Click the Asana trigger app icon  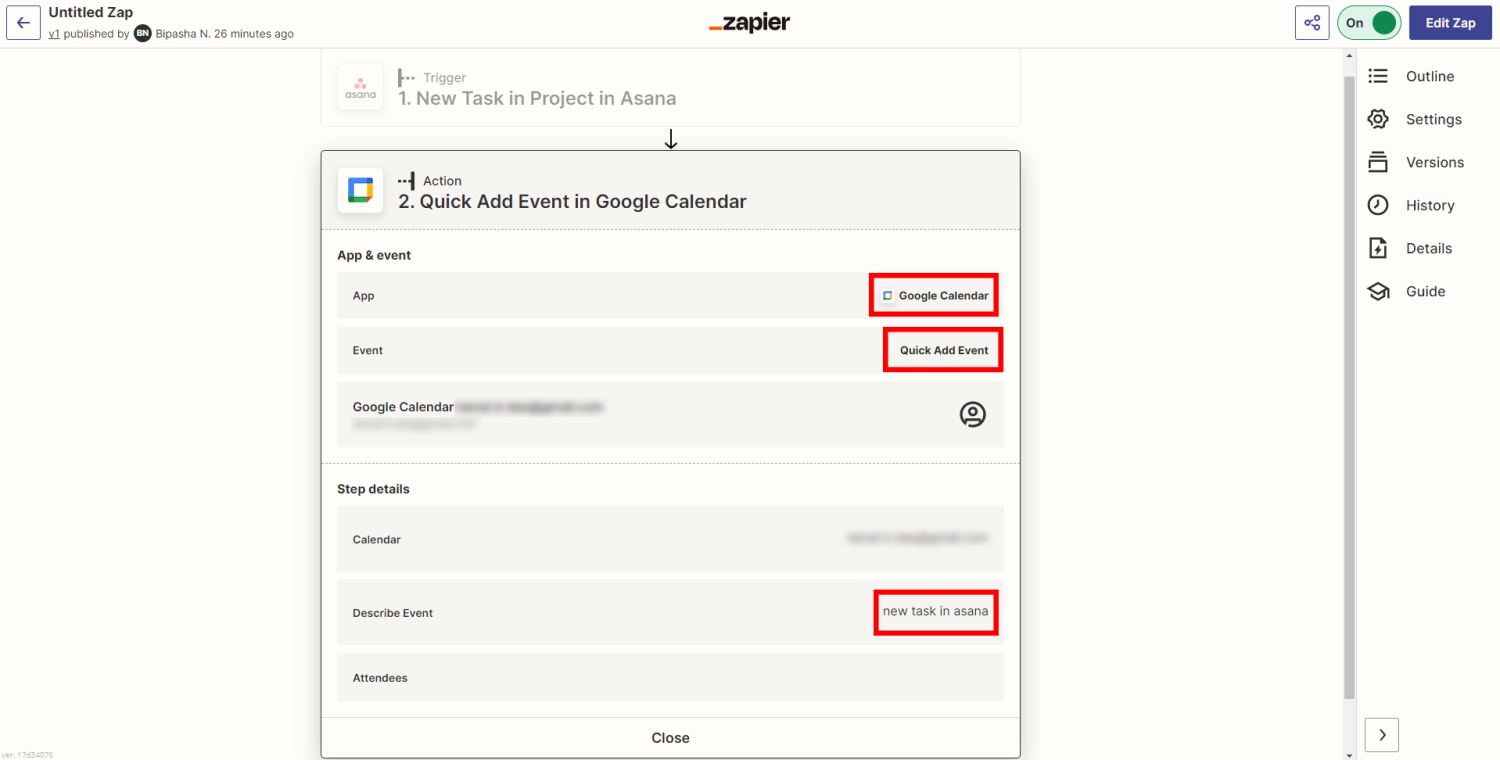pyautogui.click(x=360, y=88)
